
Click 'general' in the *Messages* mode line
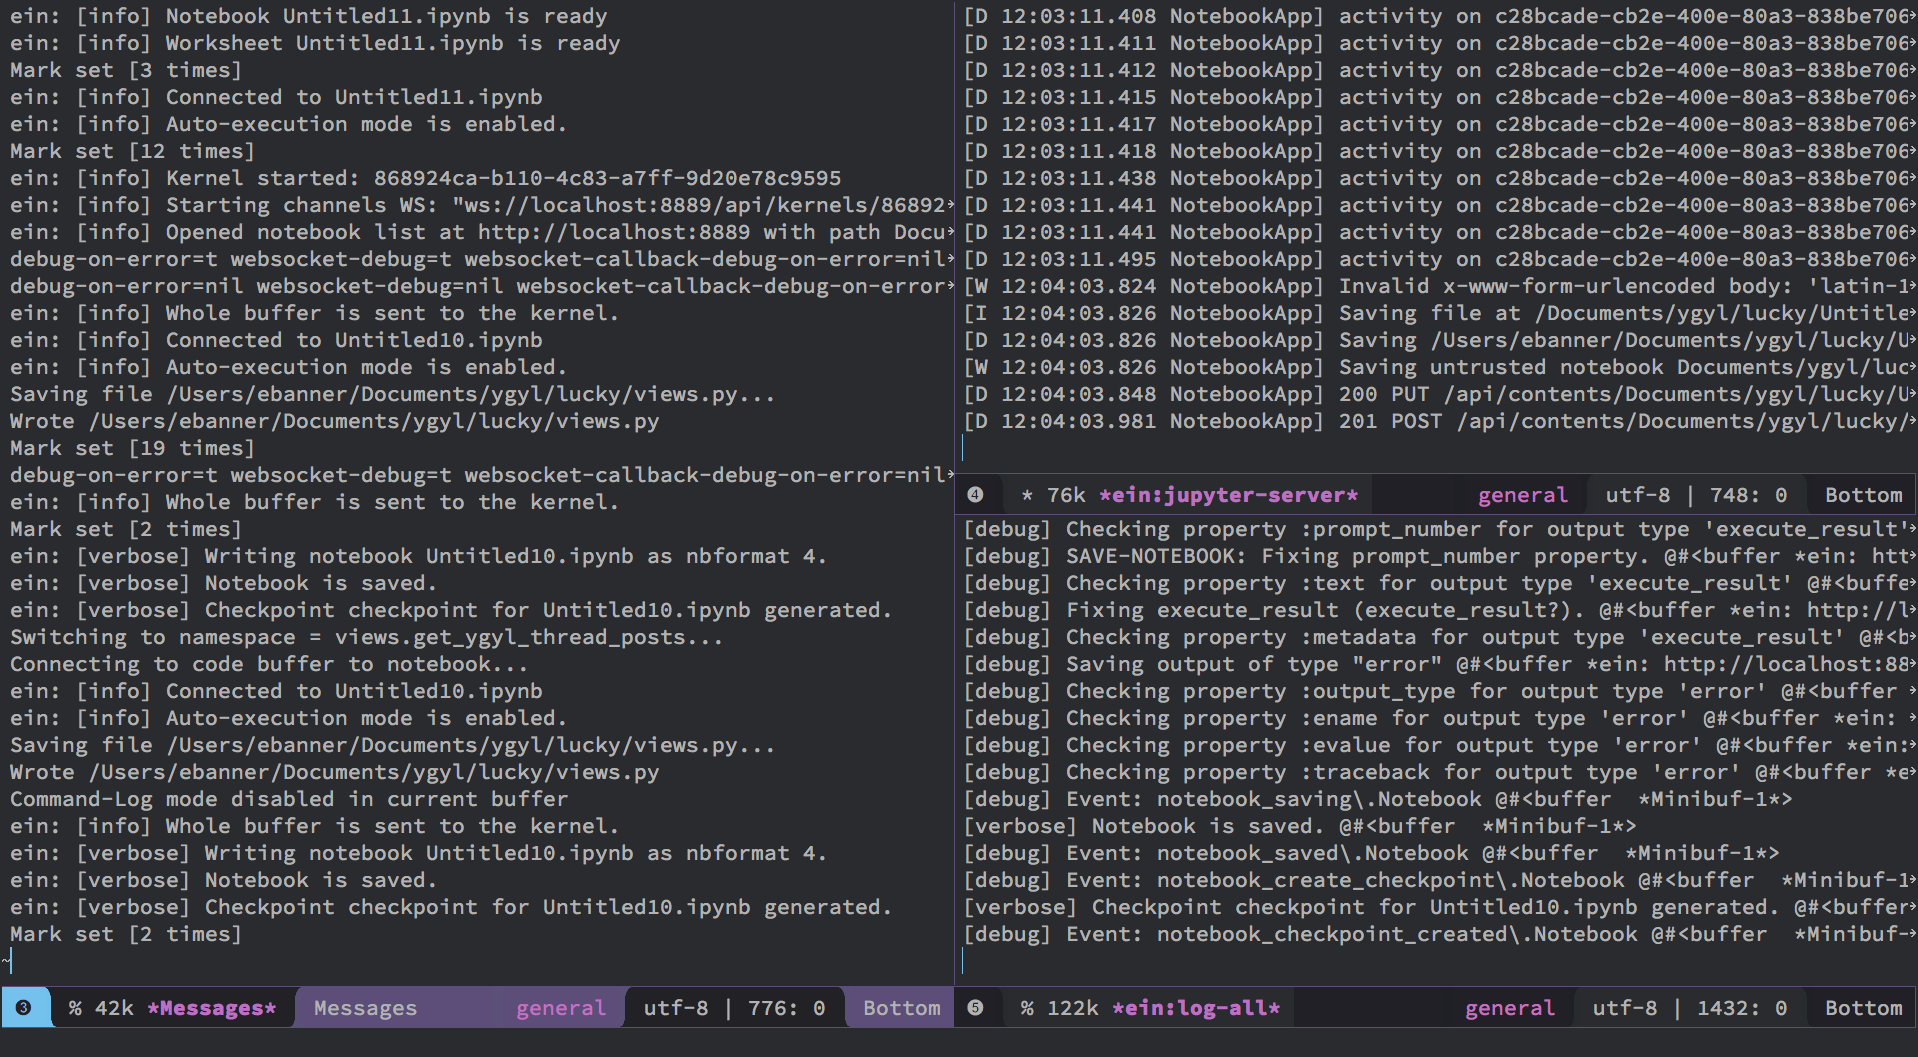pos(561,1008)
